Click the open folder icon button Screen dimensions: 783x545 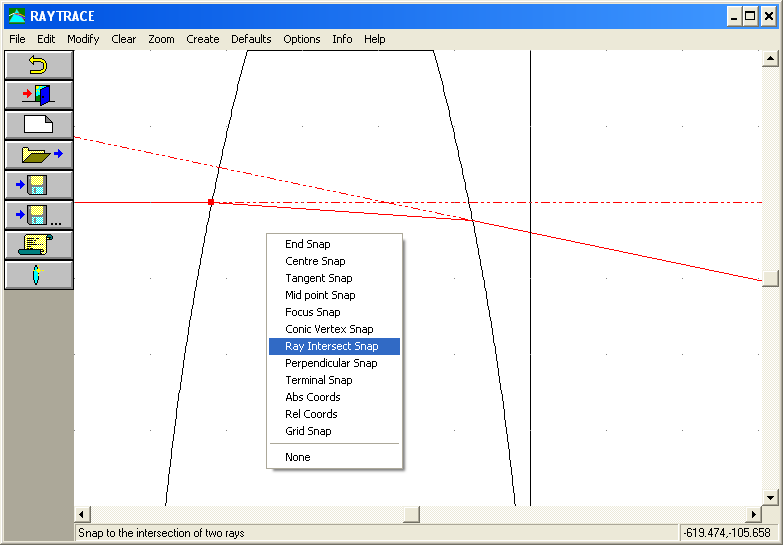click(x=38, y=155)
